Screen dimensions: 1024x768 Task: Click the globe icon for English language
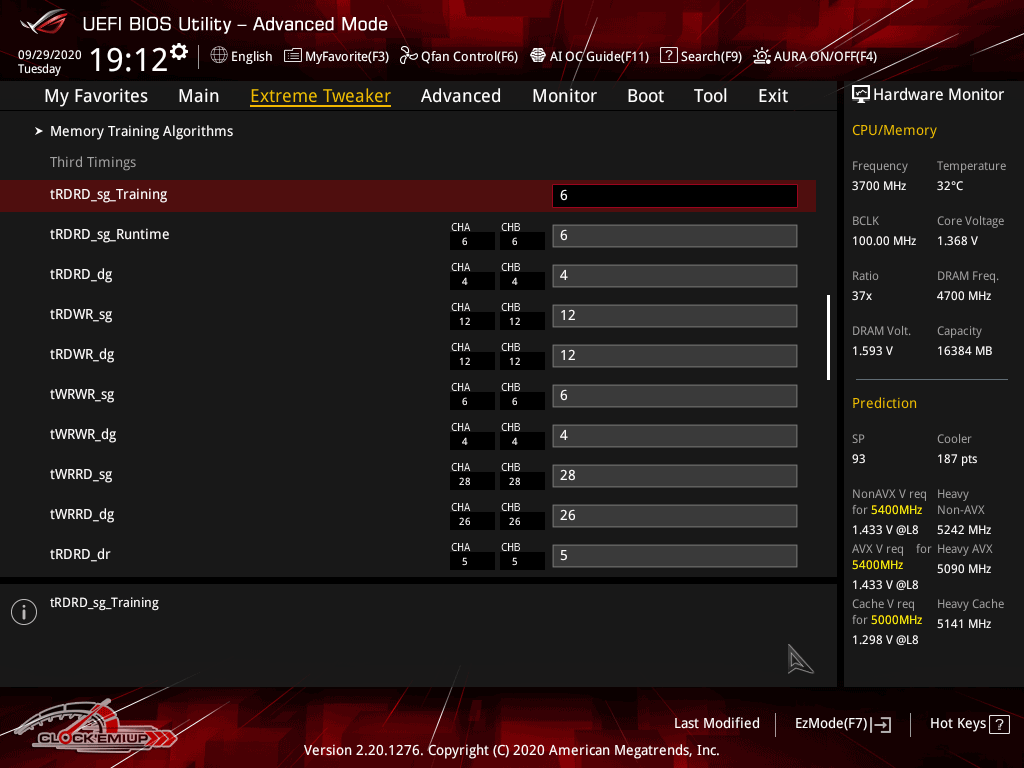coord(219,56)
